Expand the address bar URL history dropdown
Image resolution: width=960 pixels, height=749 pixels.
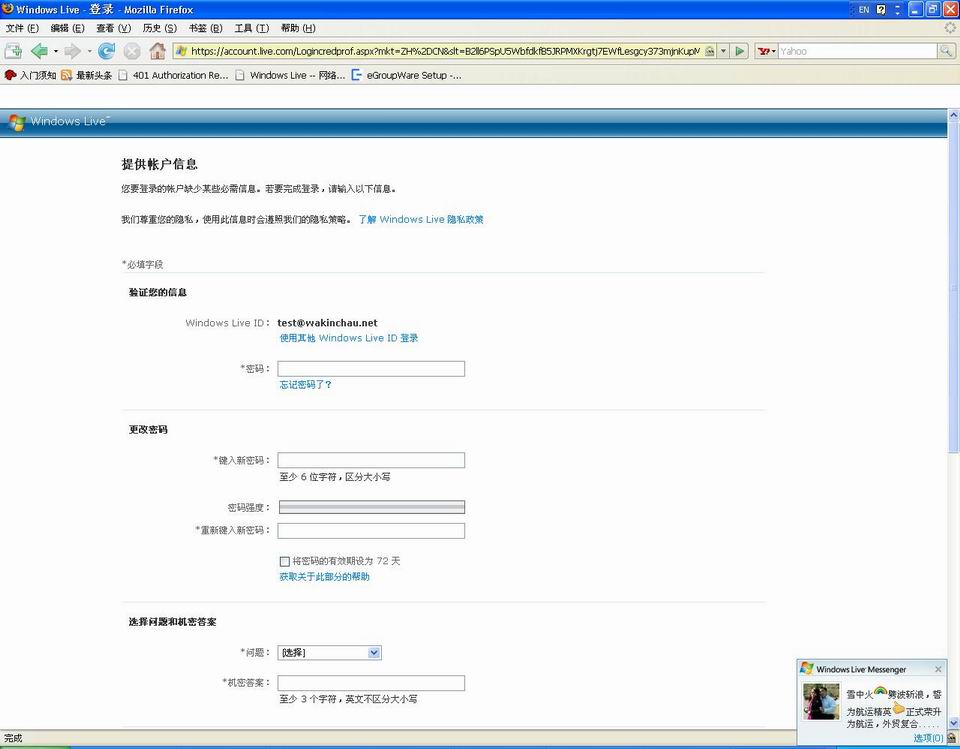pyautogui.click(x=723, y=51)
